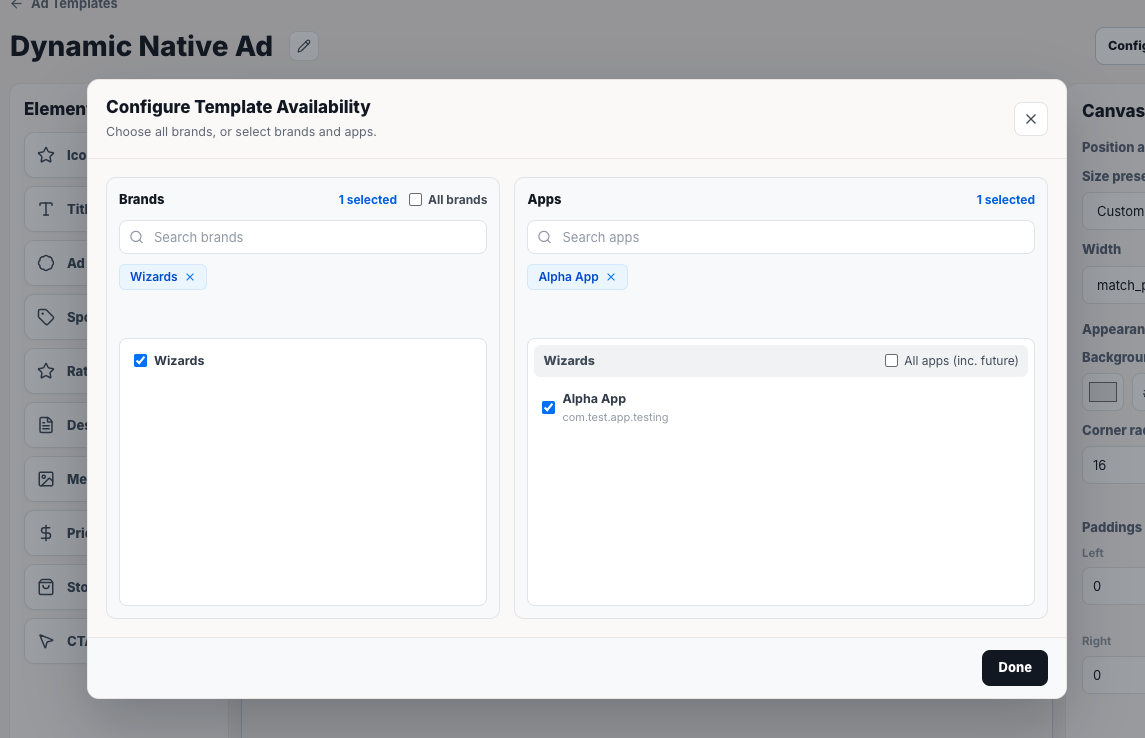Click the Done button
1145x738 pixels.
pos(1014,667)
